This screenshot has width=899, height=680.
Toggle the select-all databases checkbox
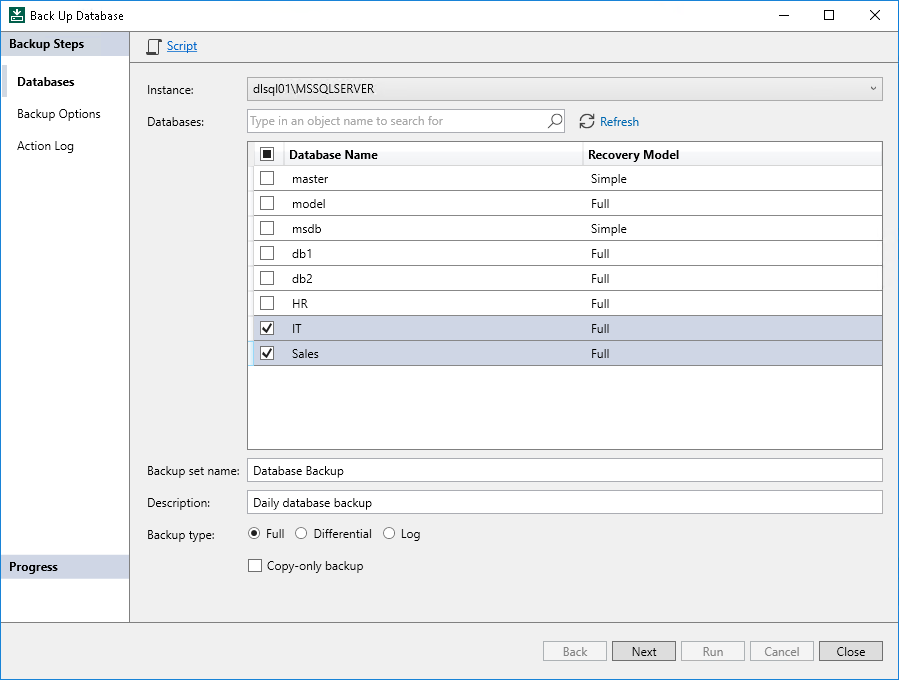[265, 153]
